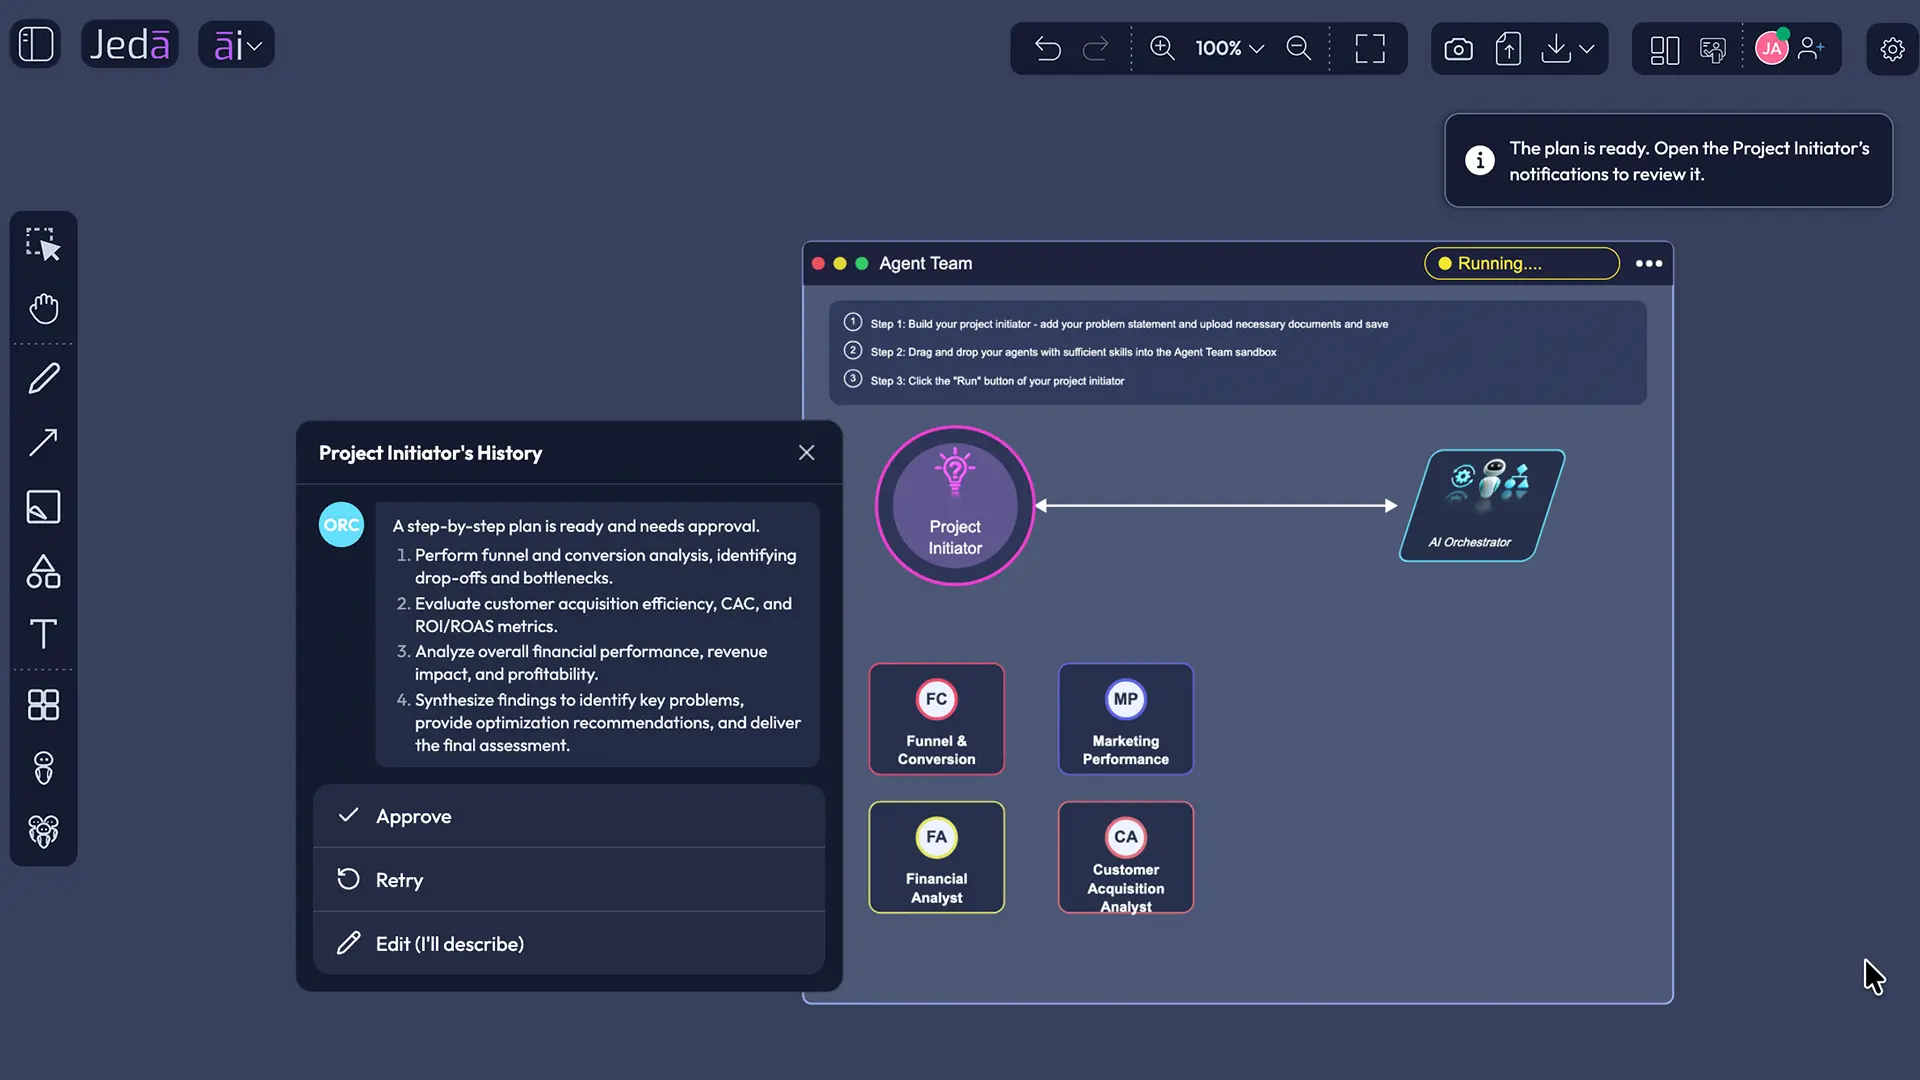Toggle the left sidebar panel icon

36,45
